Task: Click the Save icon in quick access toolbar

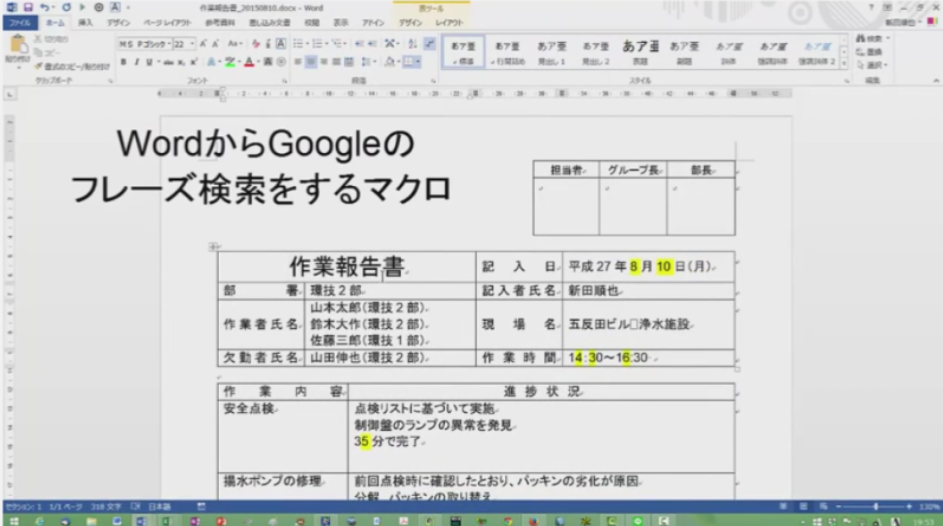Action: tap(27, 7)
